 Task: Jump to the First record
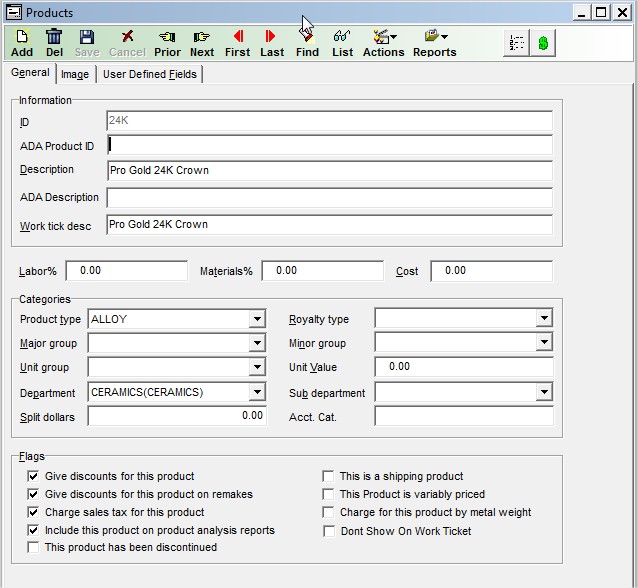[x=238, y=43]
